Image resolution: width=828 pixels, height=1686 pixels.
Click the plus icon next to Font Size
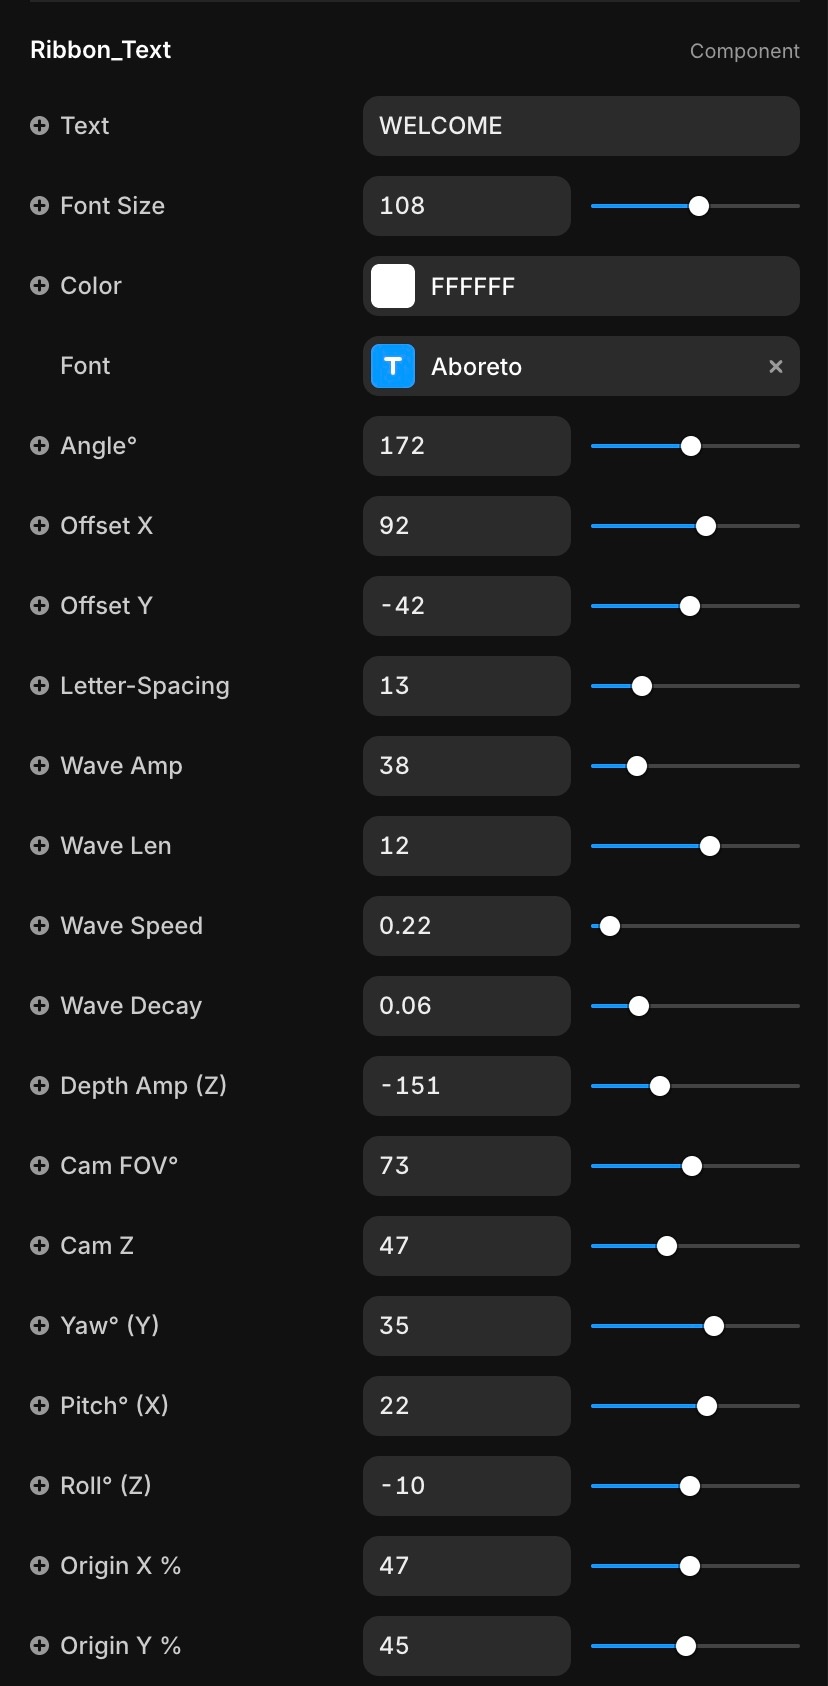coord(39,206)
